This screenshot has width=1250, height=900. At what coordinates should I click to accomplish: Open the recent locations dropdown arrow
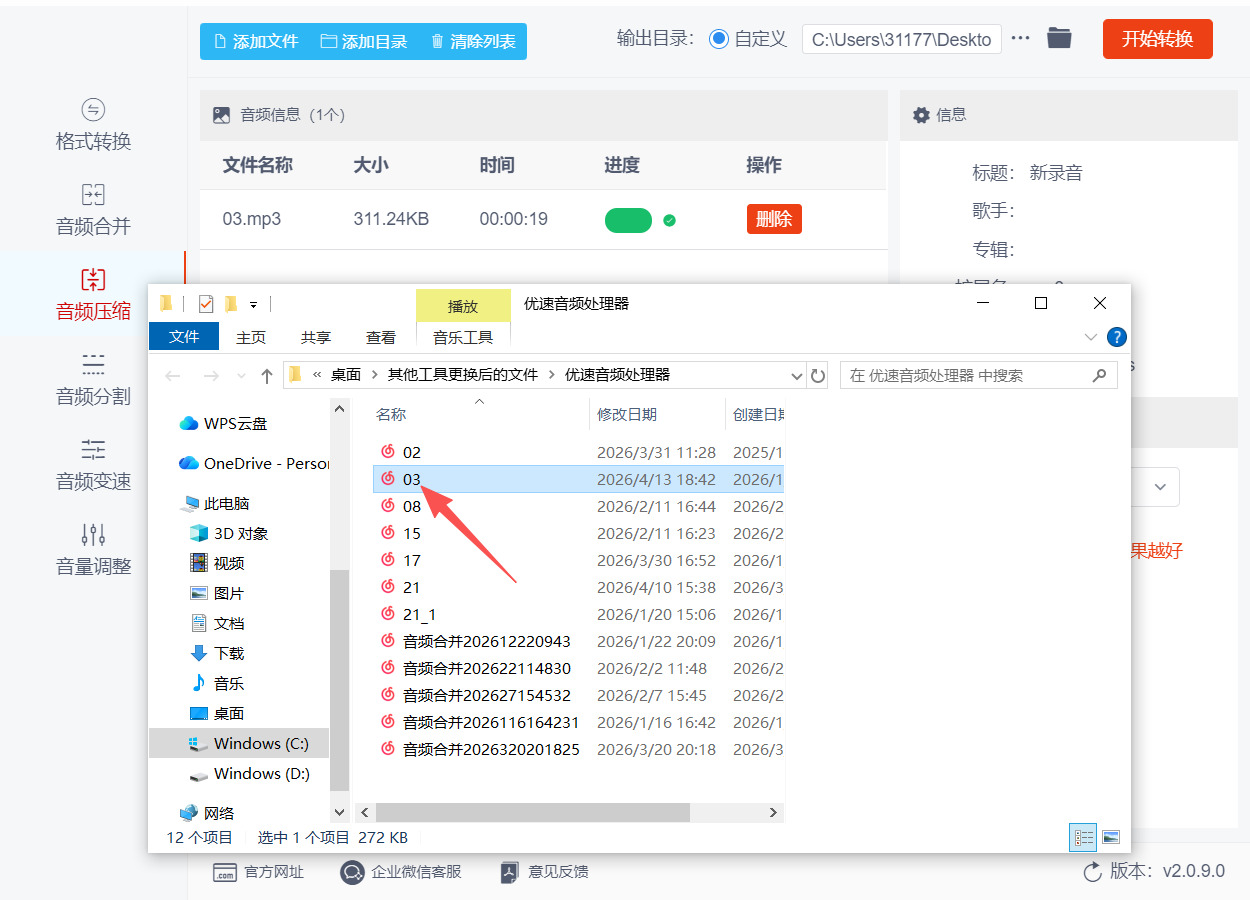pos(241,376)
